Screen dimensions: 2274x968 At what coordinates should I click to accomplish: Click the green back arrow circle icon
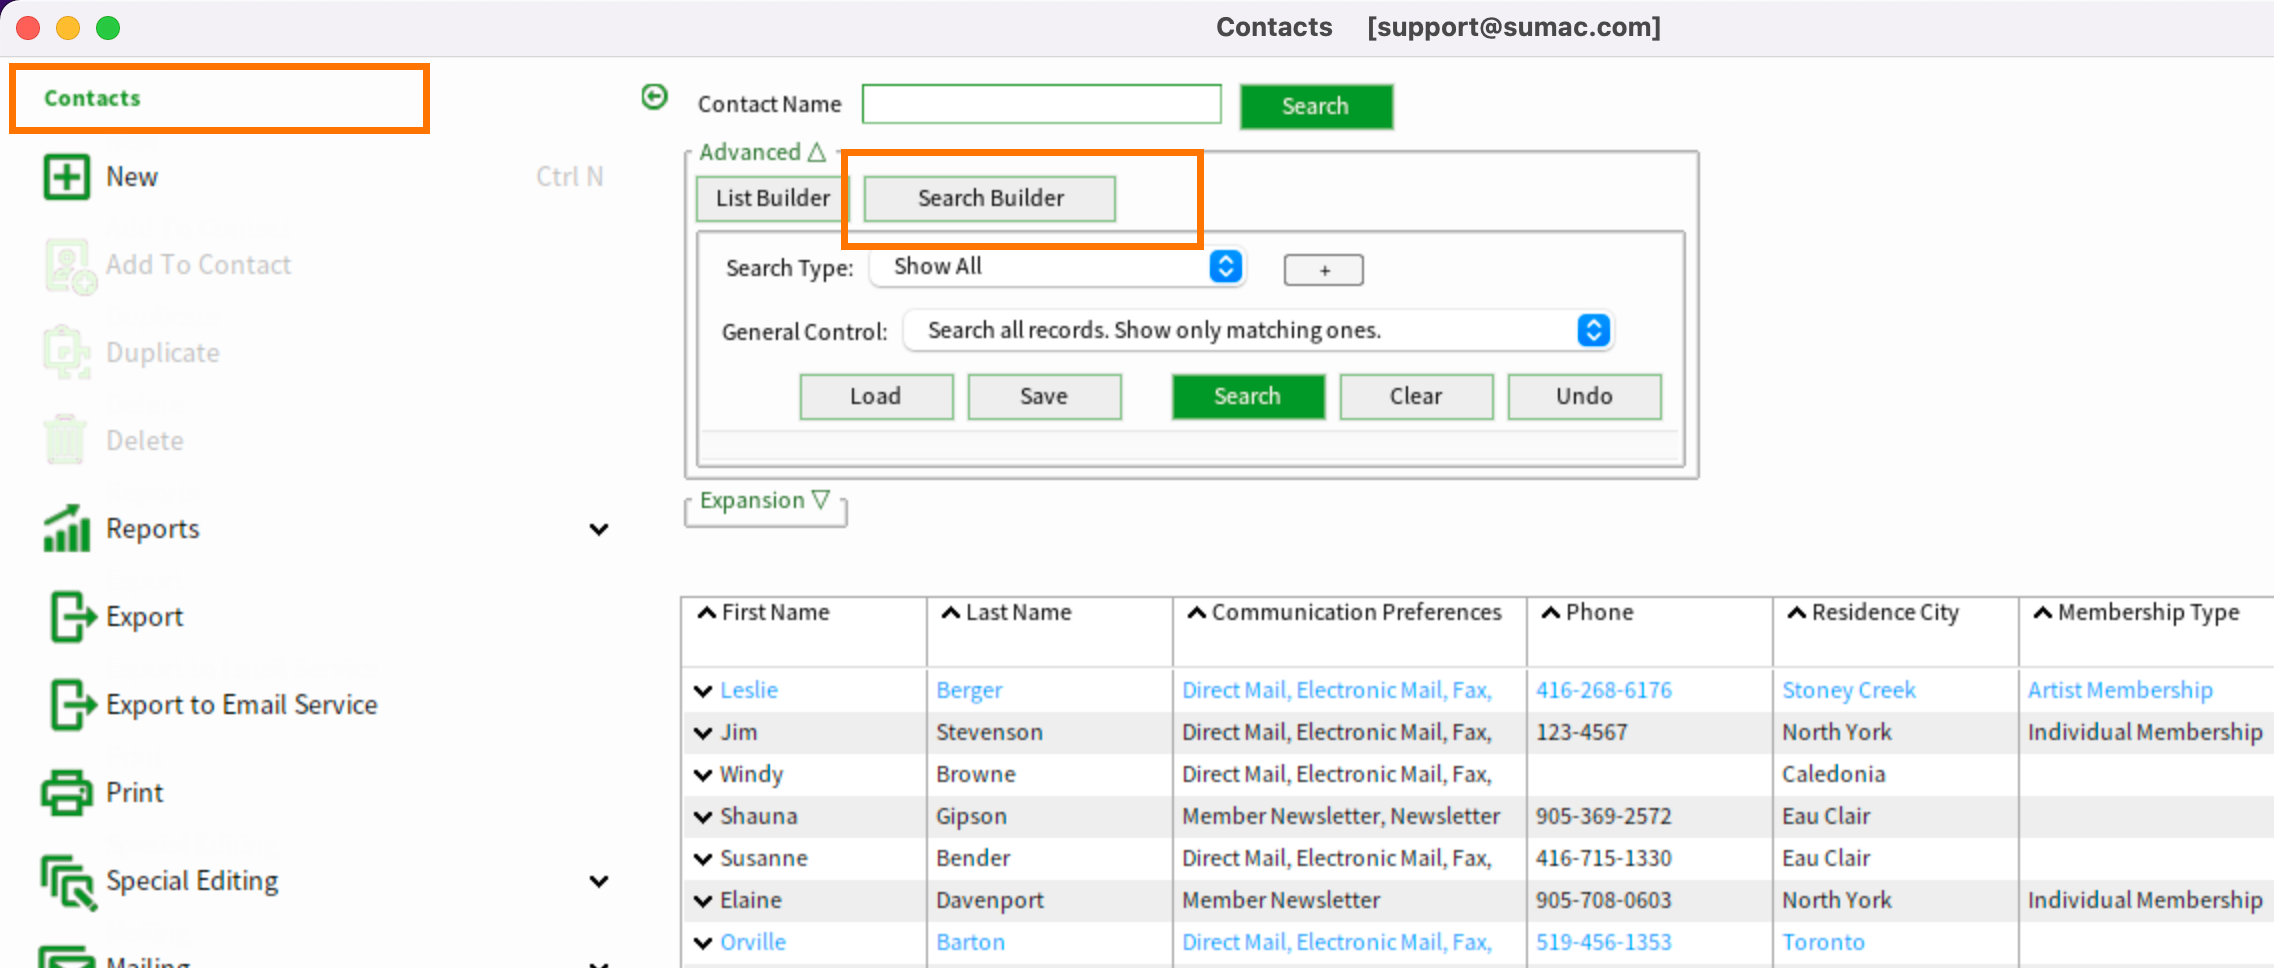pos(654,97)
